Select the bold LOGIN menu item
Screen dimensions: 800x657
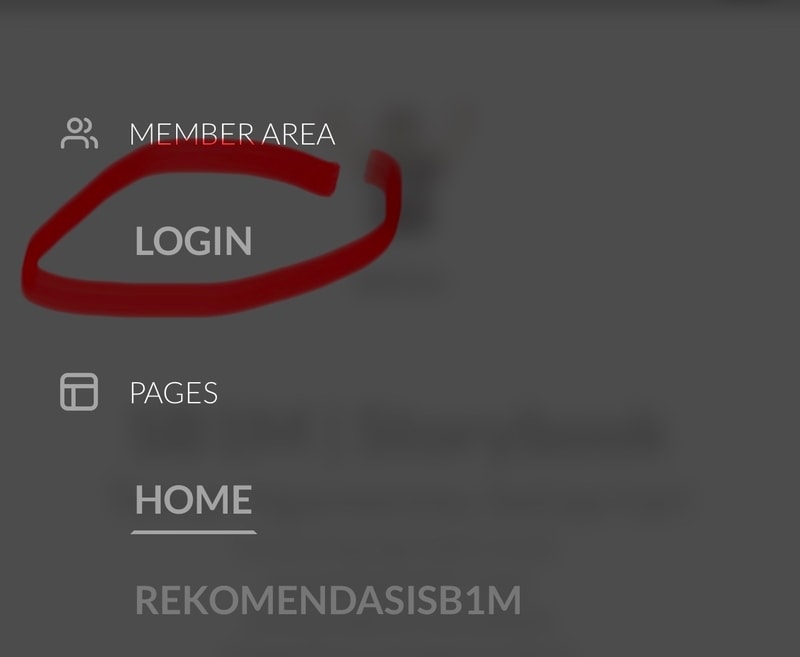click(x=193, y=241)
